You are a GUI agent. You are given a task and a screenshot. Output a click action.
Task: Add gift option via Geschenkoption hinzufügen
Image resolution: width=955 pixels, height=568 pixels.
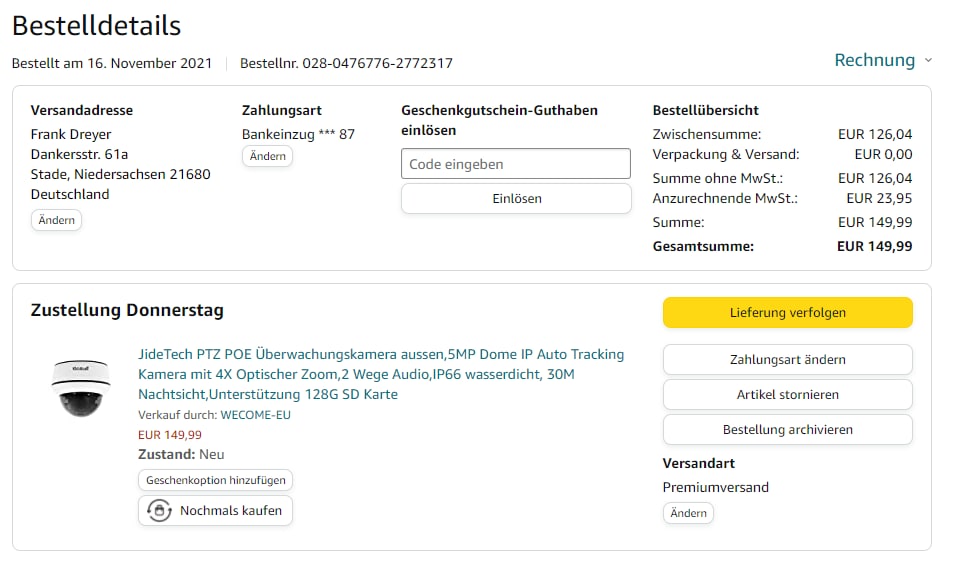pos(215,480)
